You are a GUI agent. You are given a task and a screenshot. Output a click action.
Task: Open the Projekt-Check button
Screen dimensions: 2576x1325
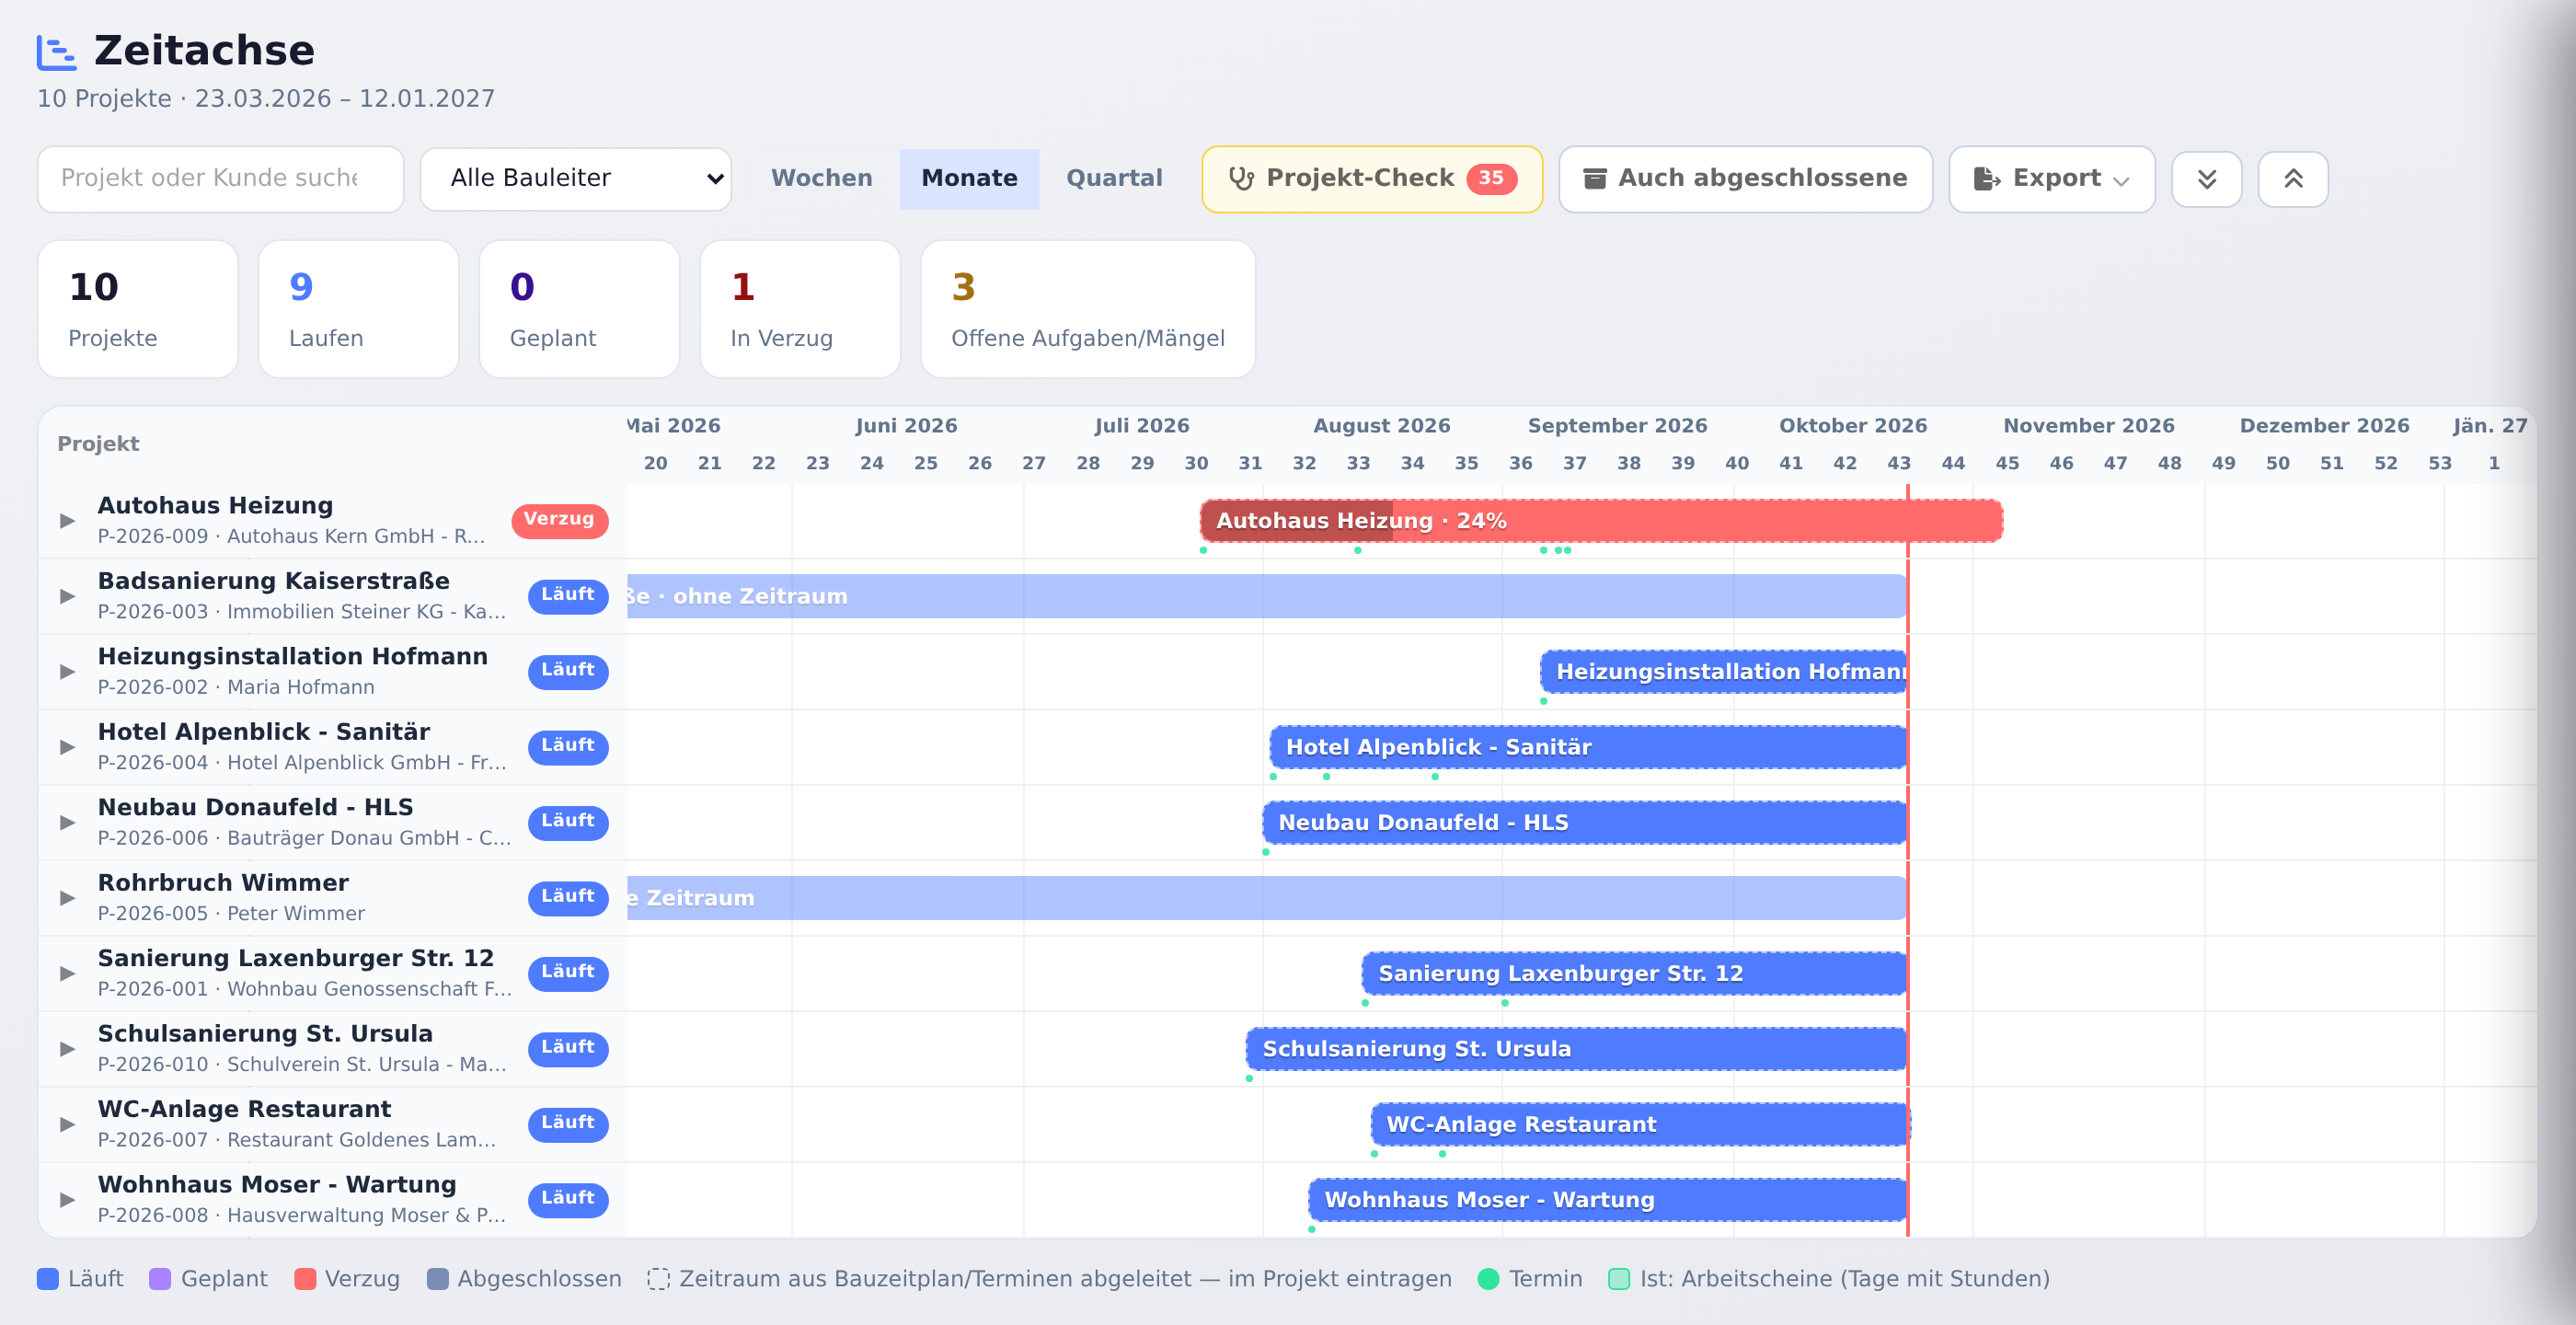(x=1372, y=179)
